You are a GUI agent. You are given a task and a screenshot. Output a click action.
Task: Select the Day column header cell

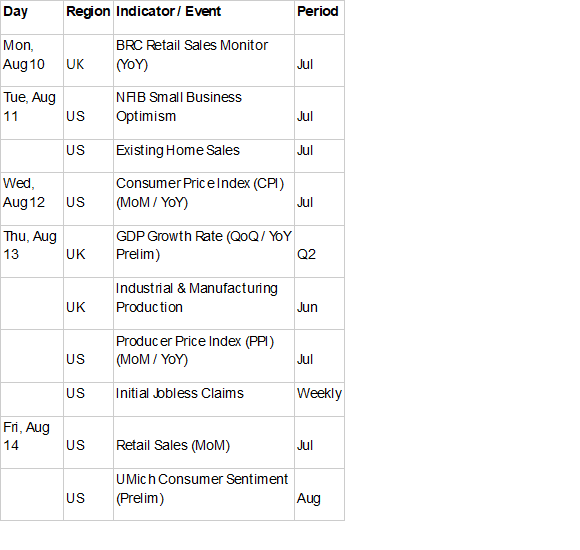point(32,17)
